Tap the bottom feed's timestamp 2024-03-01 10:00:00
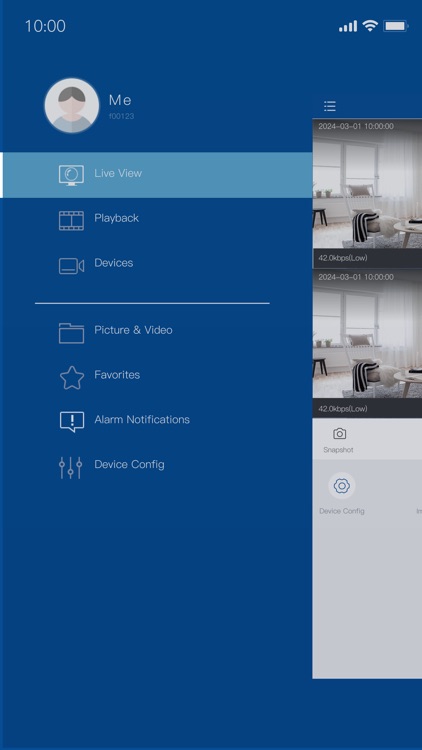422x750 pixels. pyautogui.click(x=356, y=277)
